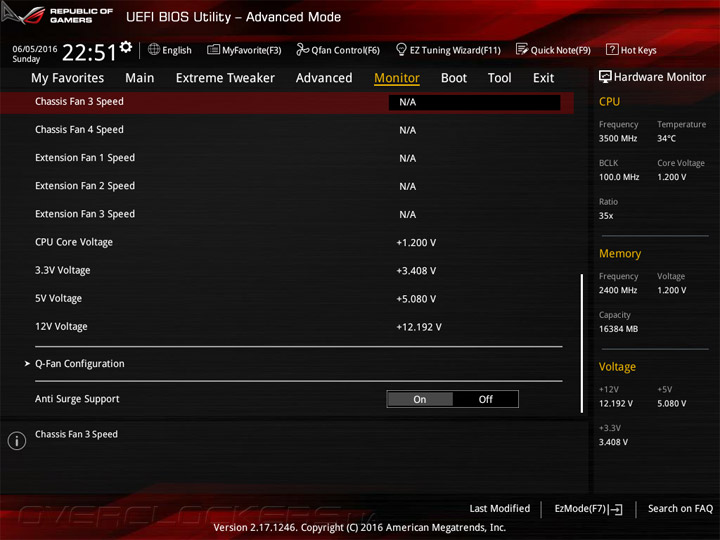The image size is (720, 540).
Task: Open clock settings gear icon
Action: tap(126, 47)
